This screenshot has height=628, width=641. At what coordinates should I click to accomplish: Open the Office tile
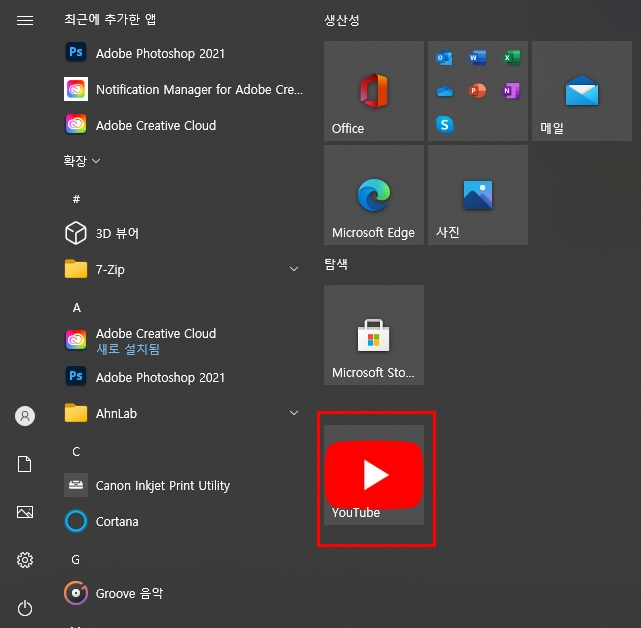[374, 91]
